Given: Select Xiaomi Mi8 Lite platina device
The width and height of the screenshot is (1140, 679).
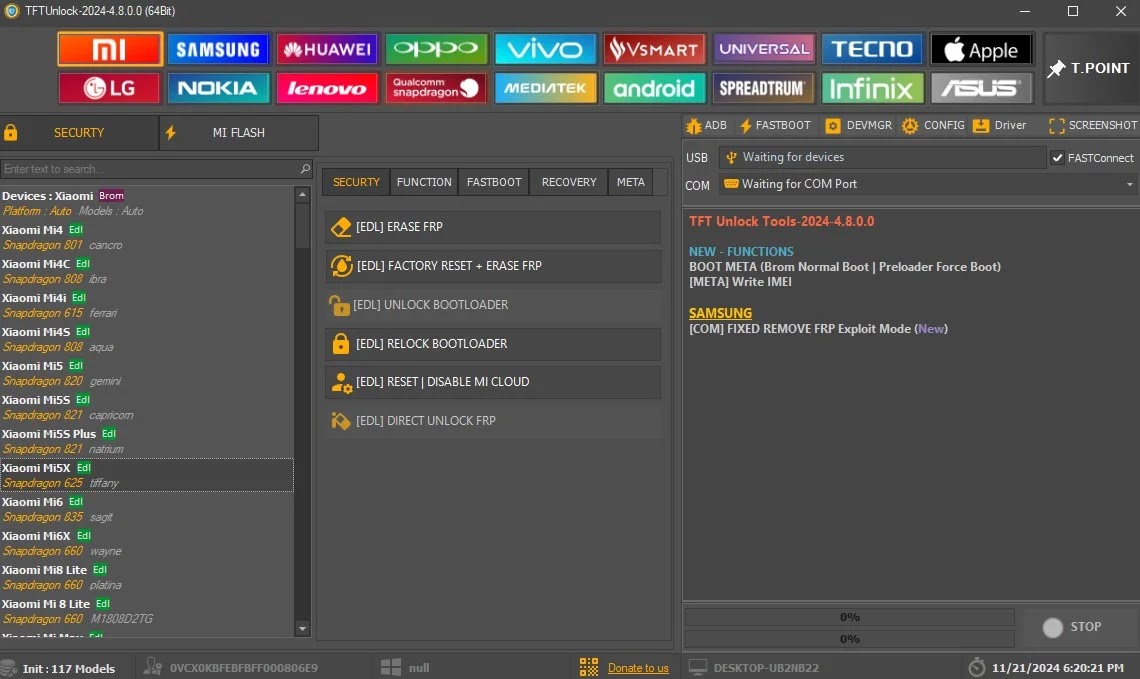Looking at the screenshot, I should tap(147, 577).
